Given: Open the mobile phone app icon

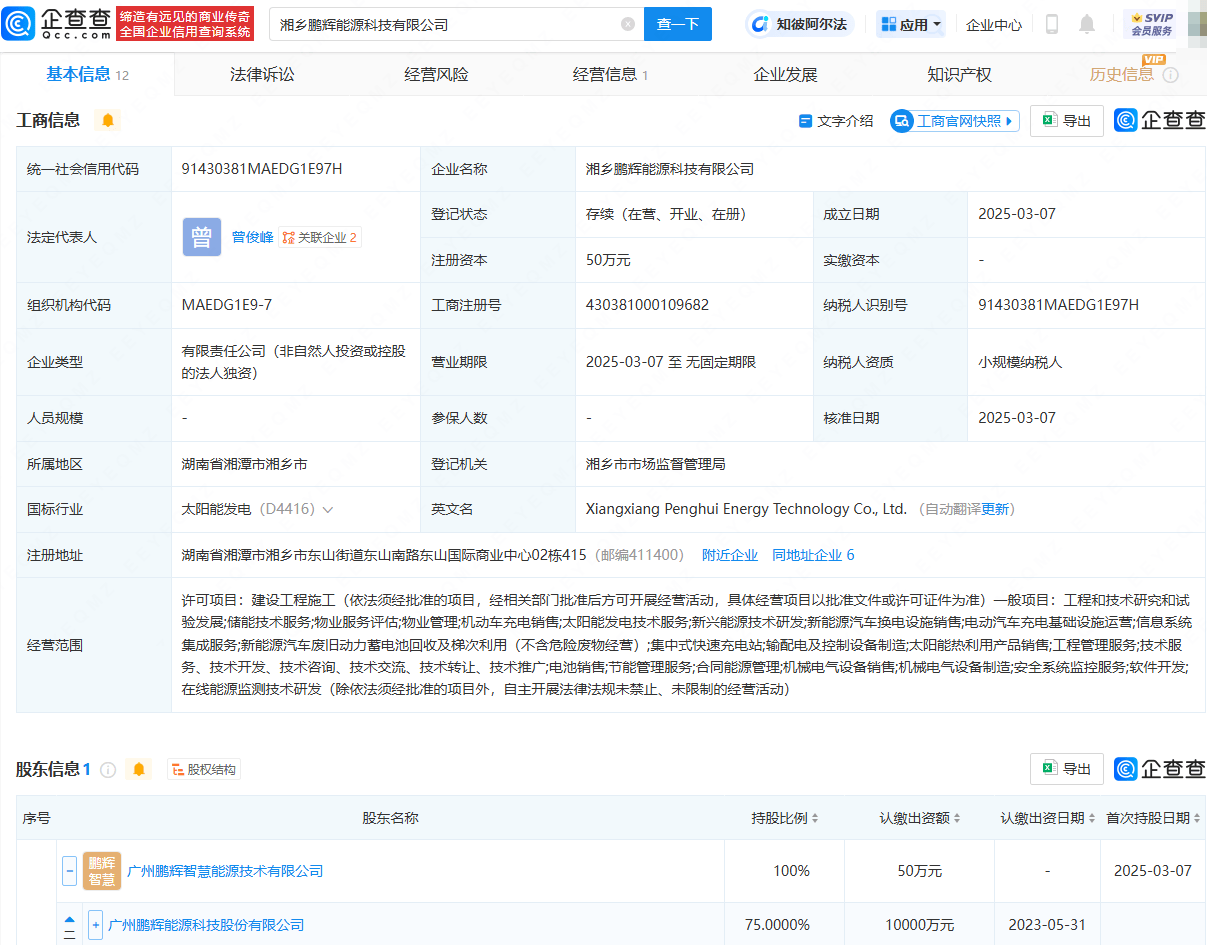Looking at the screenshot, I should [1052, 24].
